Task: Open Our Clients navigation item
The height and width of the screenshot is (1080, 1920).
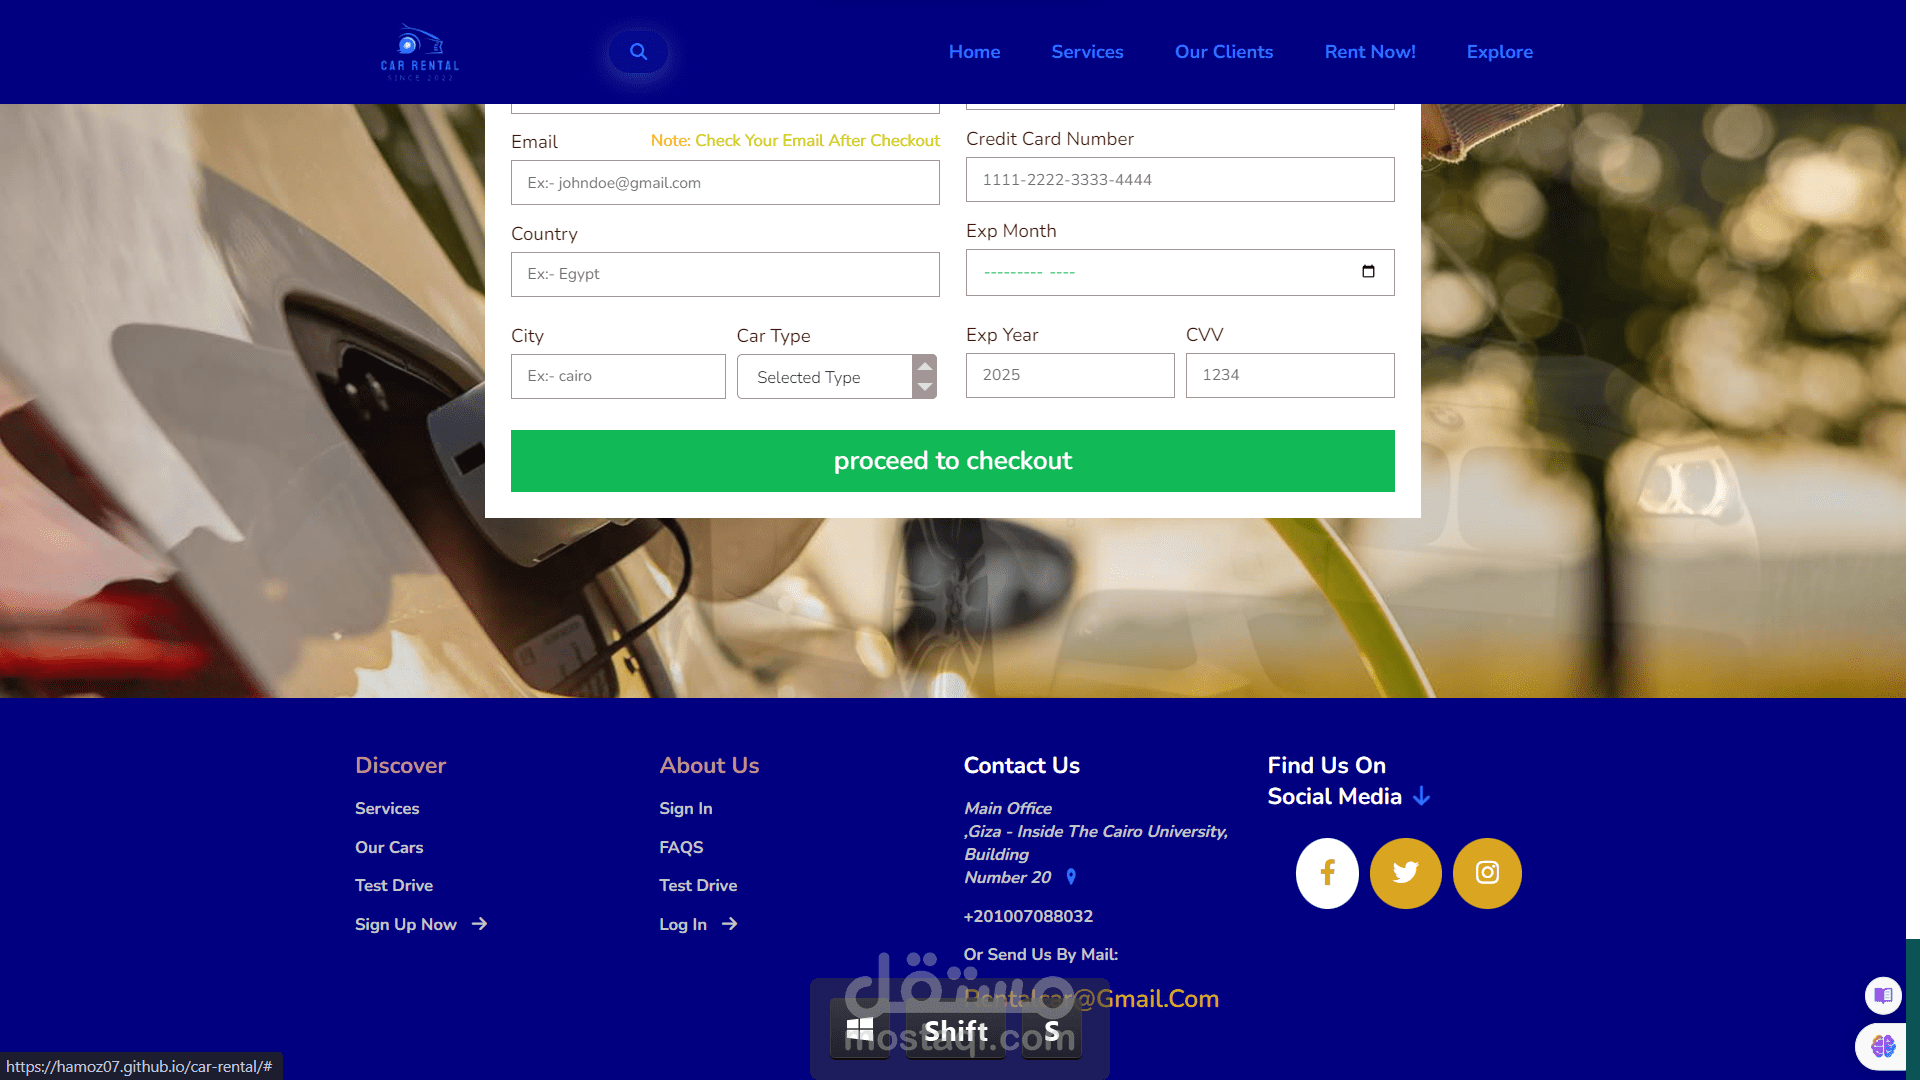Action: tap(1223, 52)
